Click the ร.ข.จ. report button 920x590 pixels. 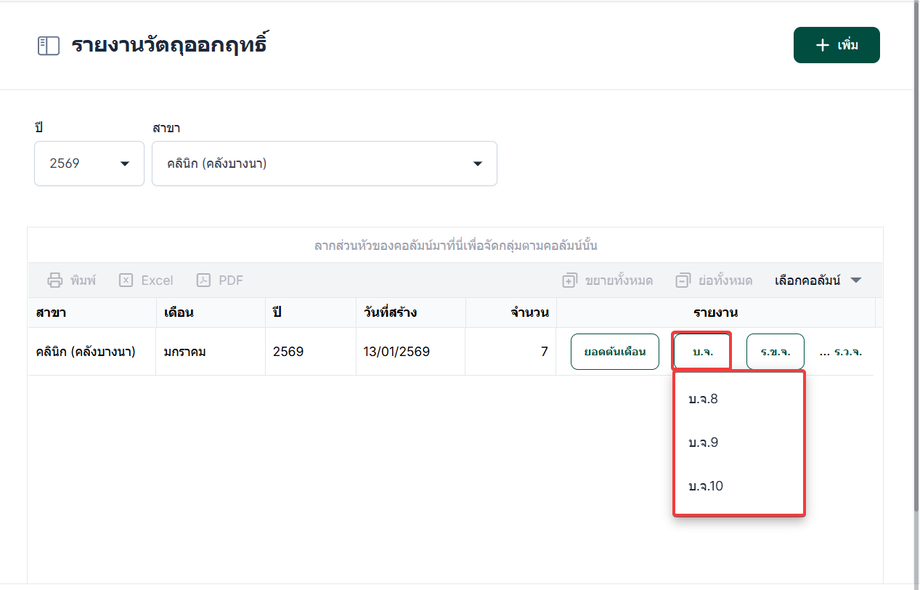[775, 352]
